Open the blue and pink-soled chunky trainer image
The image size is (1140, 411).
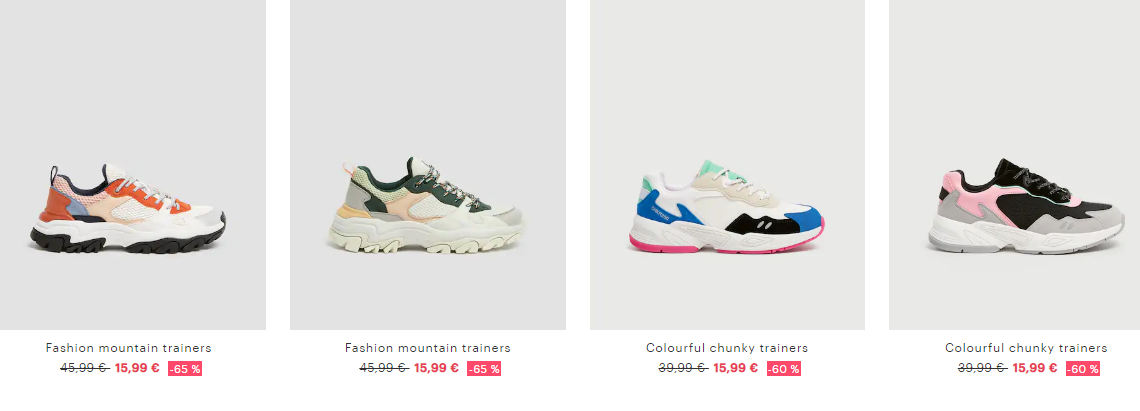click(x=727, y=164)
